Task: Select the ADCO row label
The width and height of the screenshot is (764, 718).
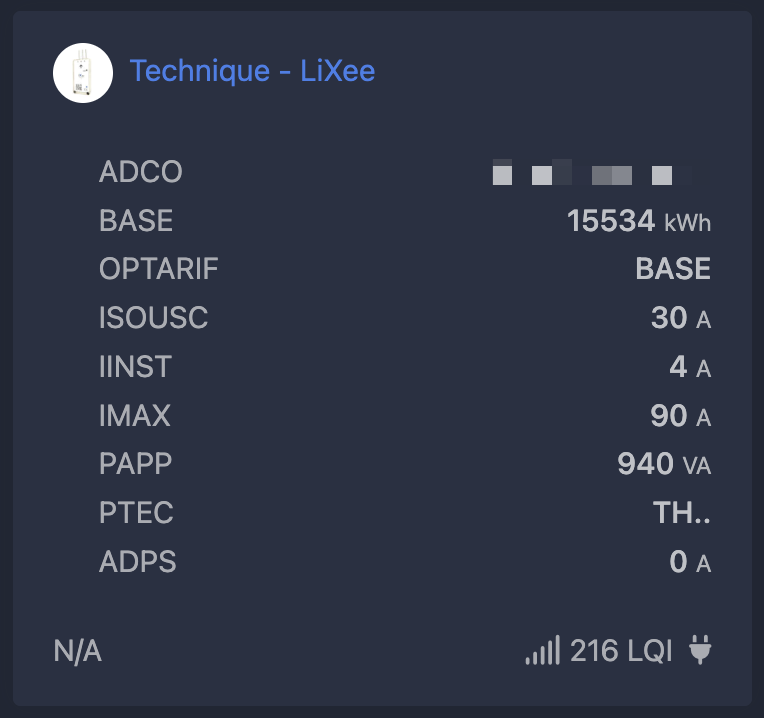Action: click(141, 172)
